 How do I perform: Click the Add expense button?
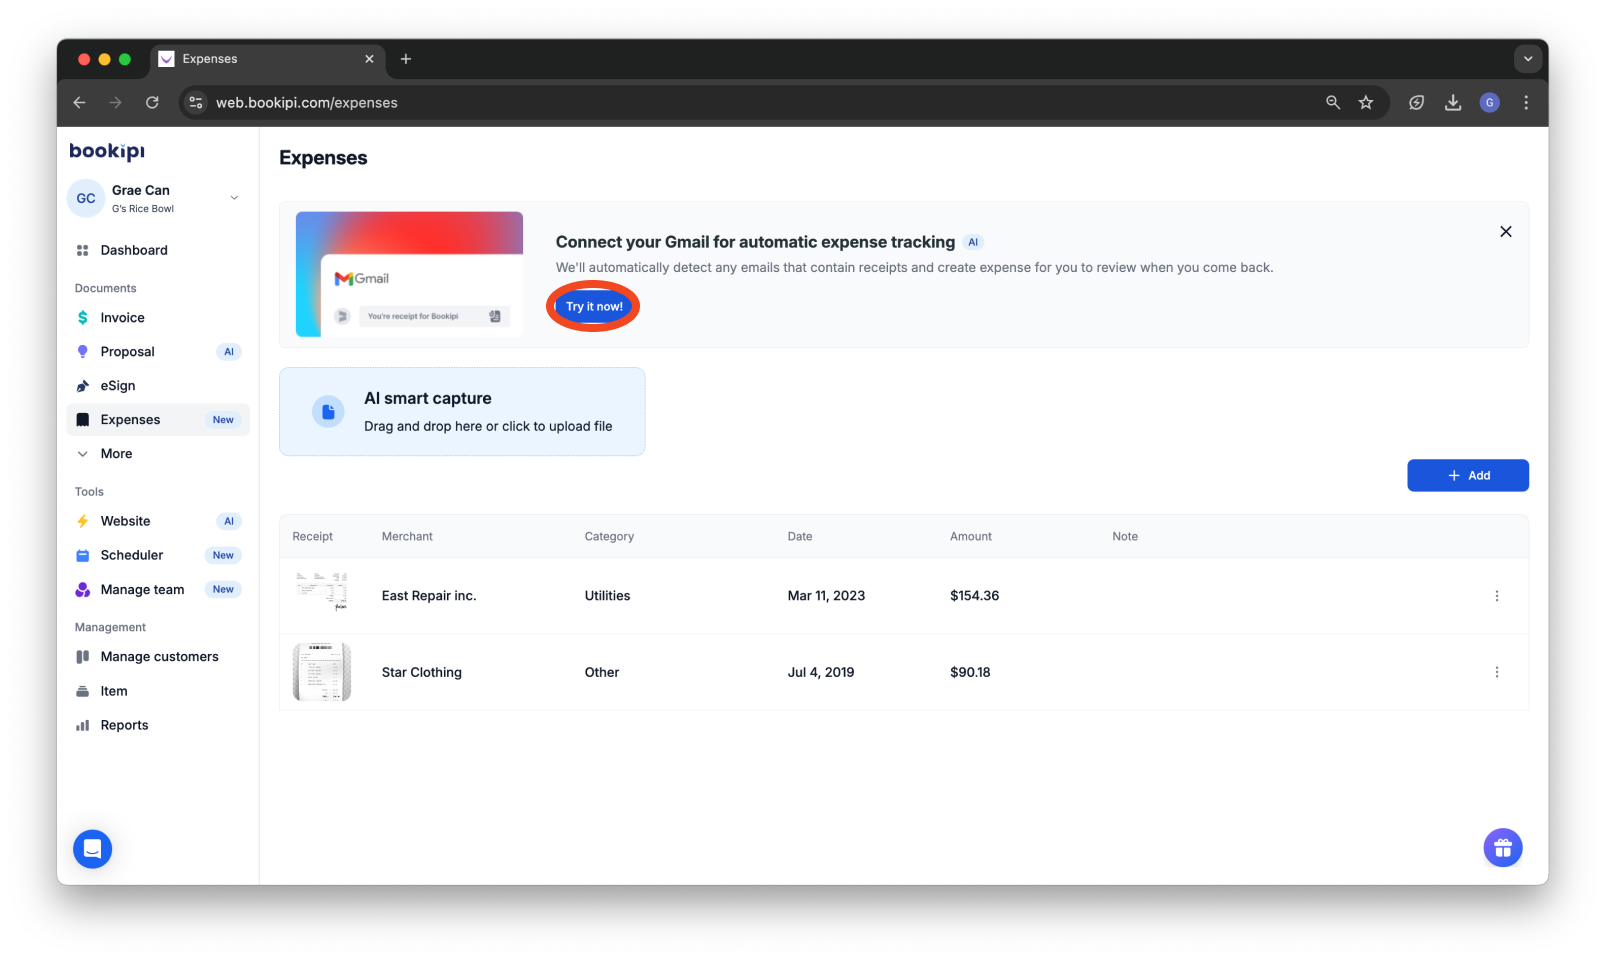[1467, 475]
